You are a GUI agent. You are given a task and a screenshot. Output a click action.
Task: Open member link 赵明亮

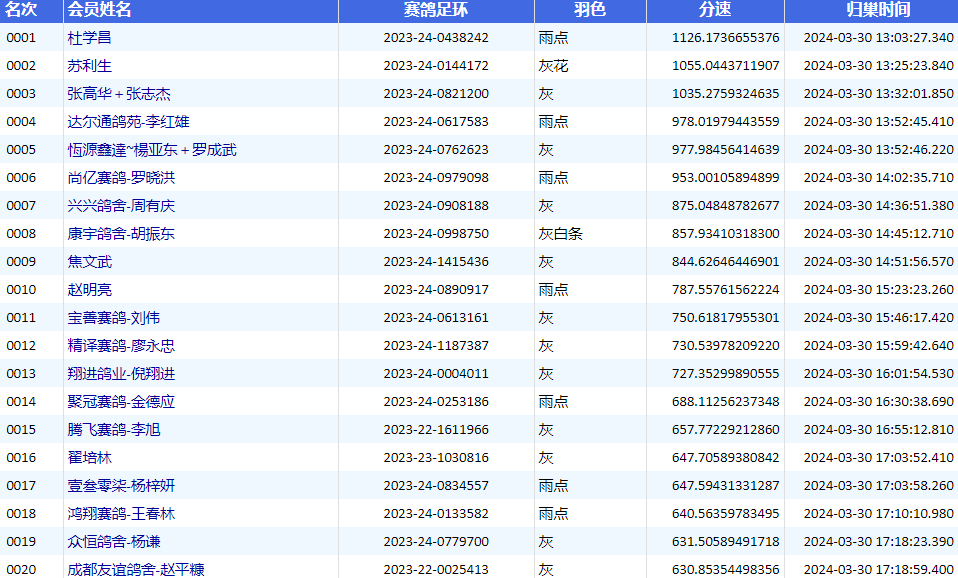89,290
